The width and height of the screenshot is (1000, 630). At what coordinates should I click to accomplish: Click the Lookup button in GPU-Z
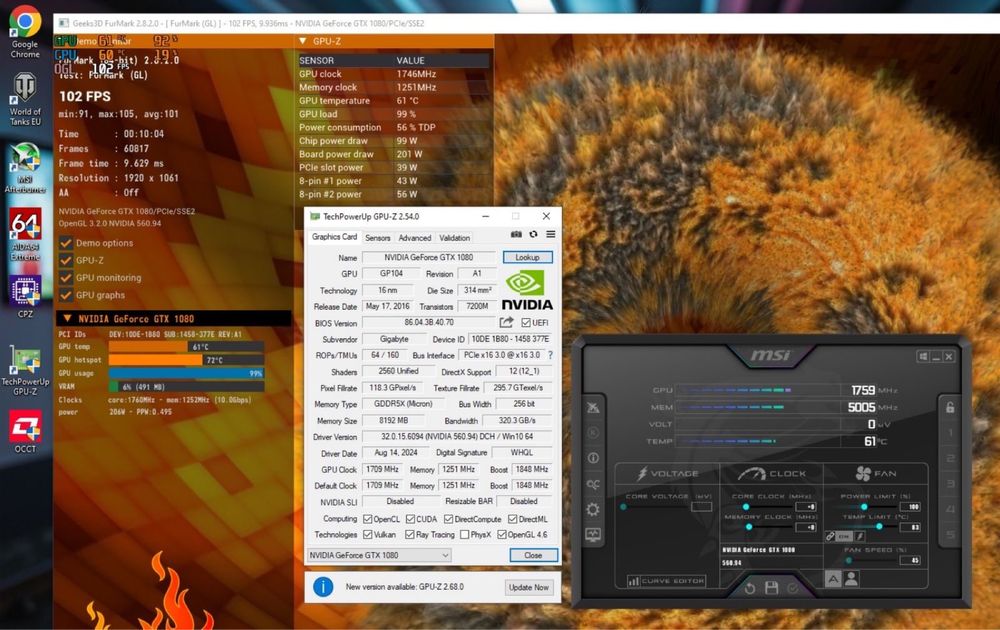[527, 257]
